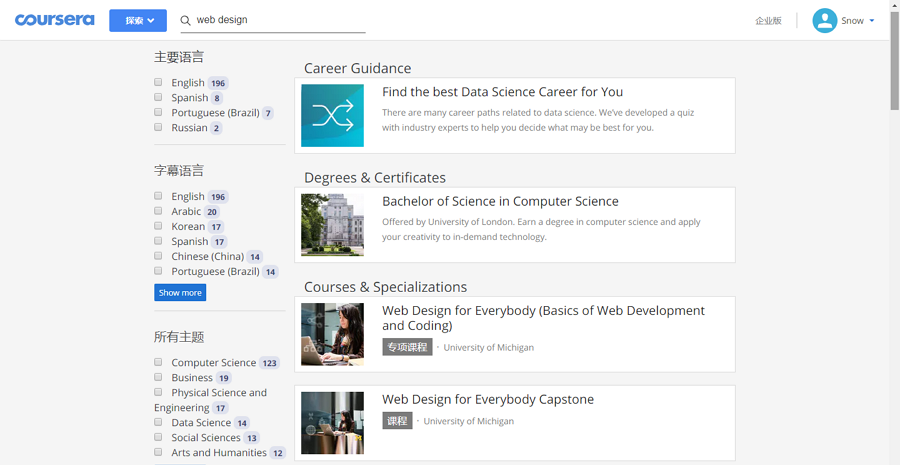Open the Web Design for Everybody Capstone title

pyautogui.click(x=488, y=399)
